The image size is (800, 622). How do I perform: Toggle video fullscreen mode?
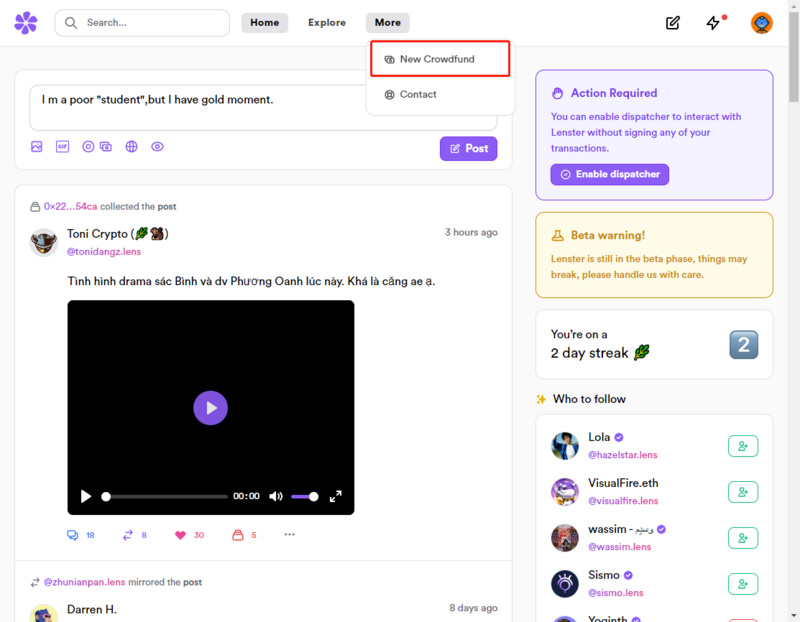click(336, 496)
